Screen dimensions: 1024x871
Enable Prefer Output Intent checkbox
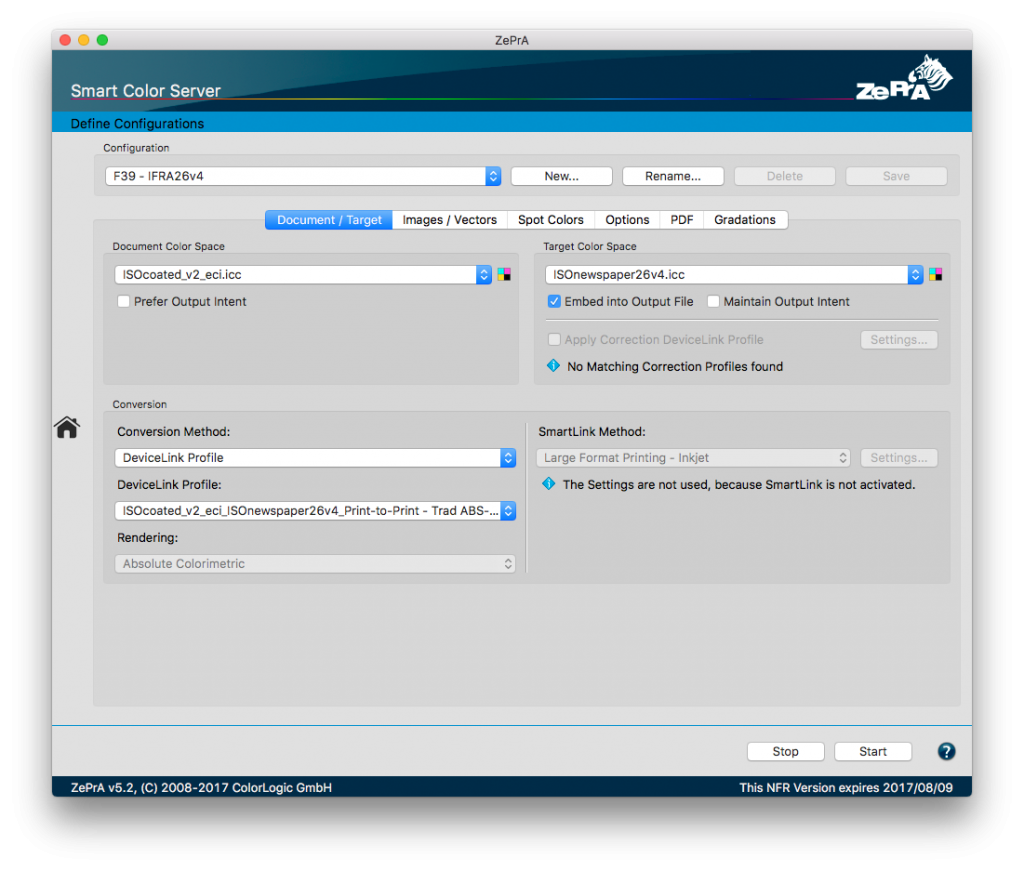click(123, 301)
